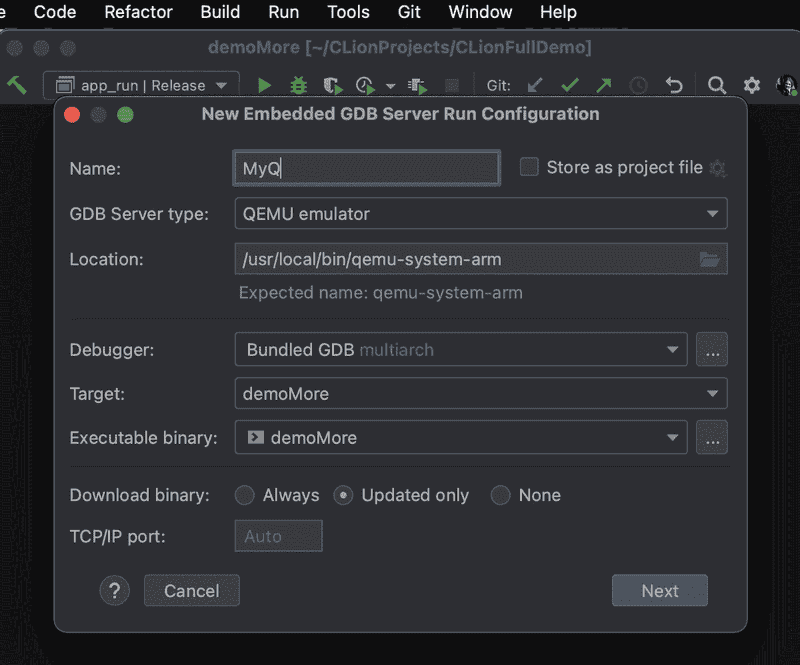Viewport: 800px width, 665px height.
Task: Open the Window menu
Action: (x=480, y=12)
